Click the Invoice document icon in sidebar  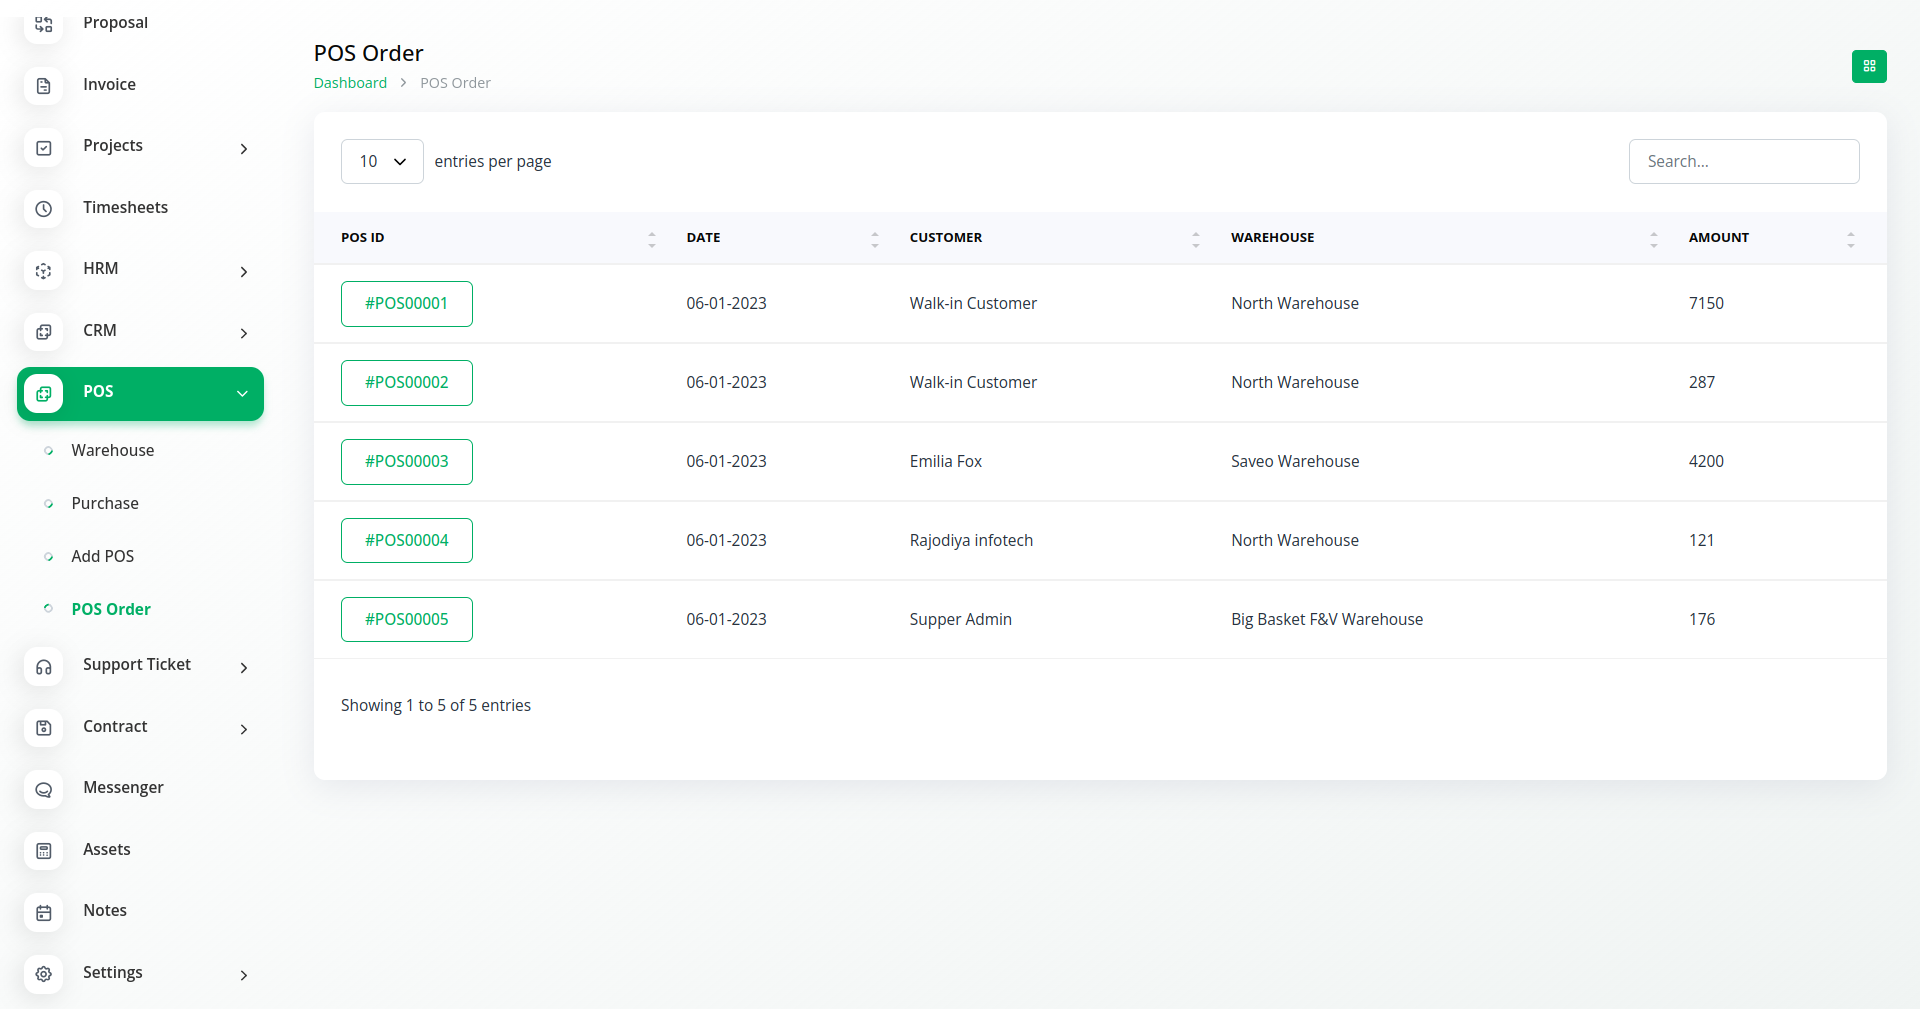pos(44,86)
